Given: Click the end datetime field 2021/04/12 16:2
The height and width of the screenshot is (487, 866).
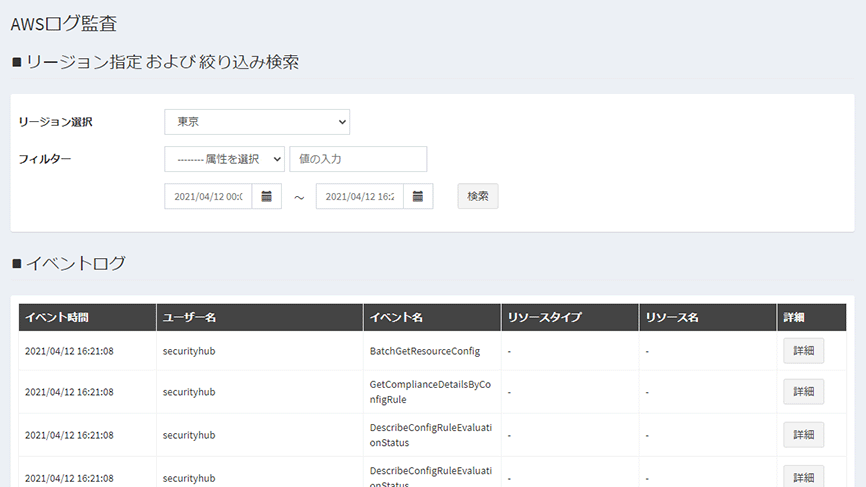Looking at the screenshot, I should coord(360,196).
